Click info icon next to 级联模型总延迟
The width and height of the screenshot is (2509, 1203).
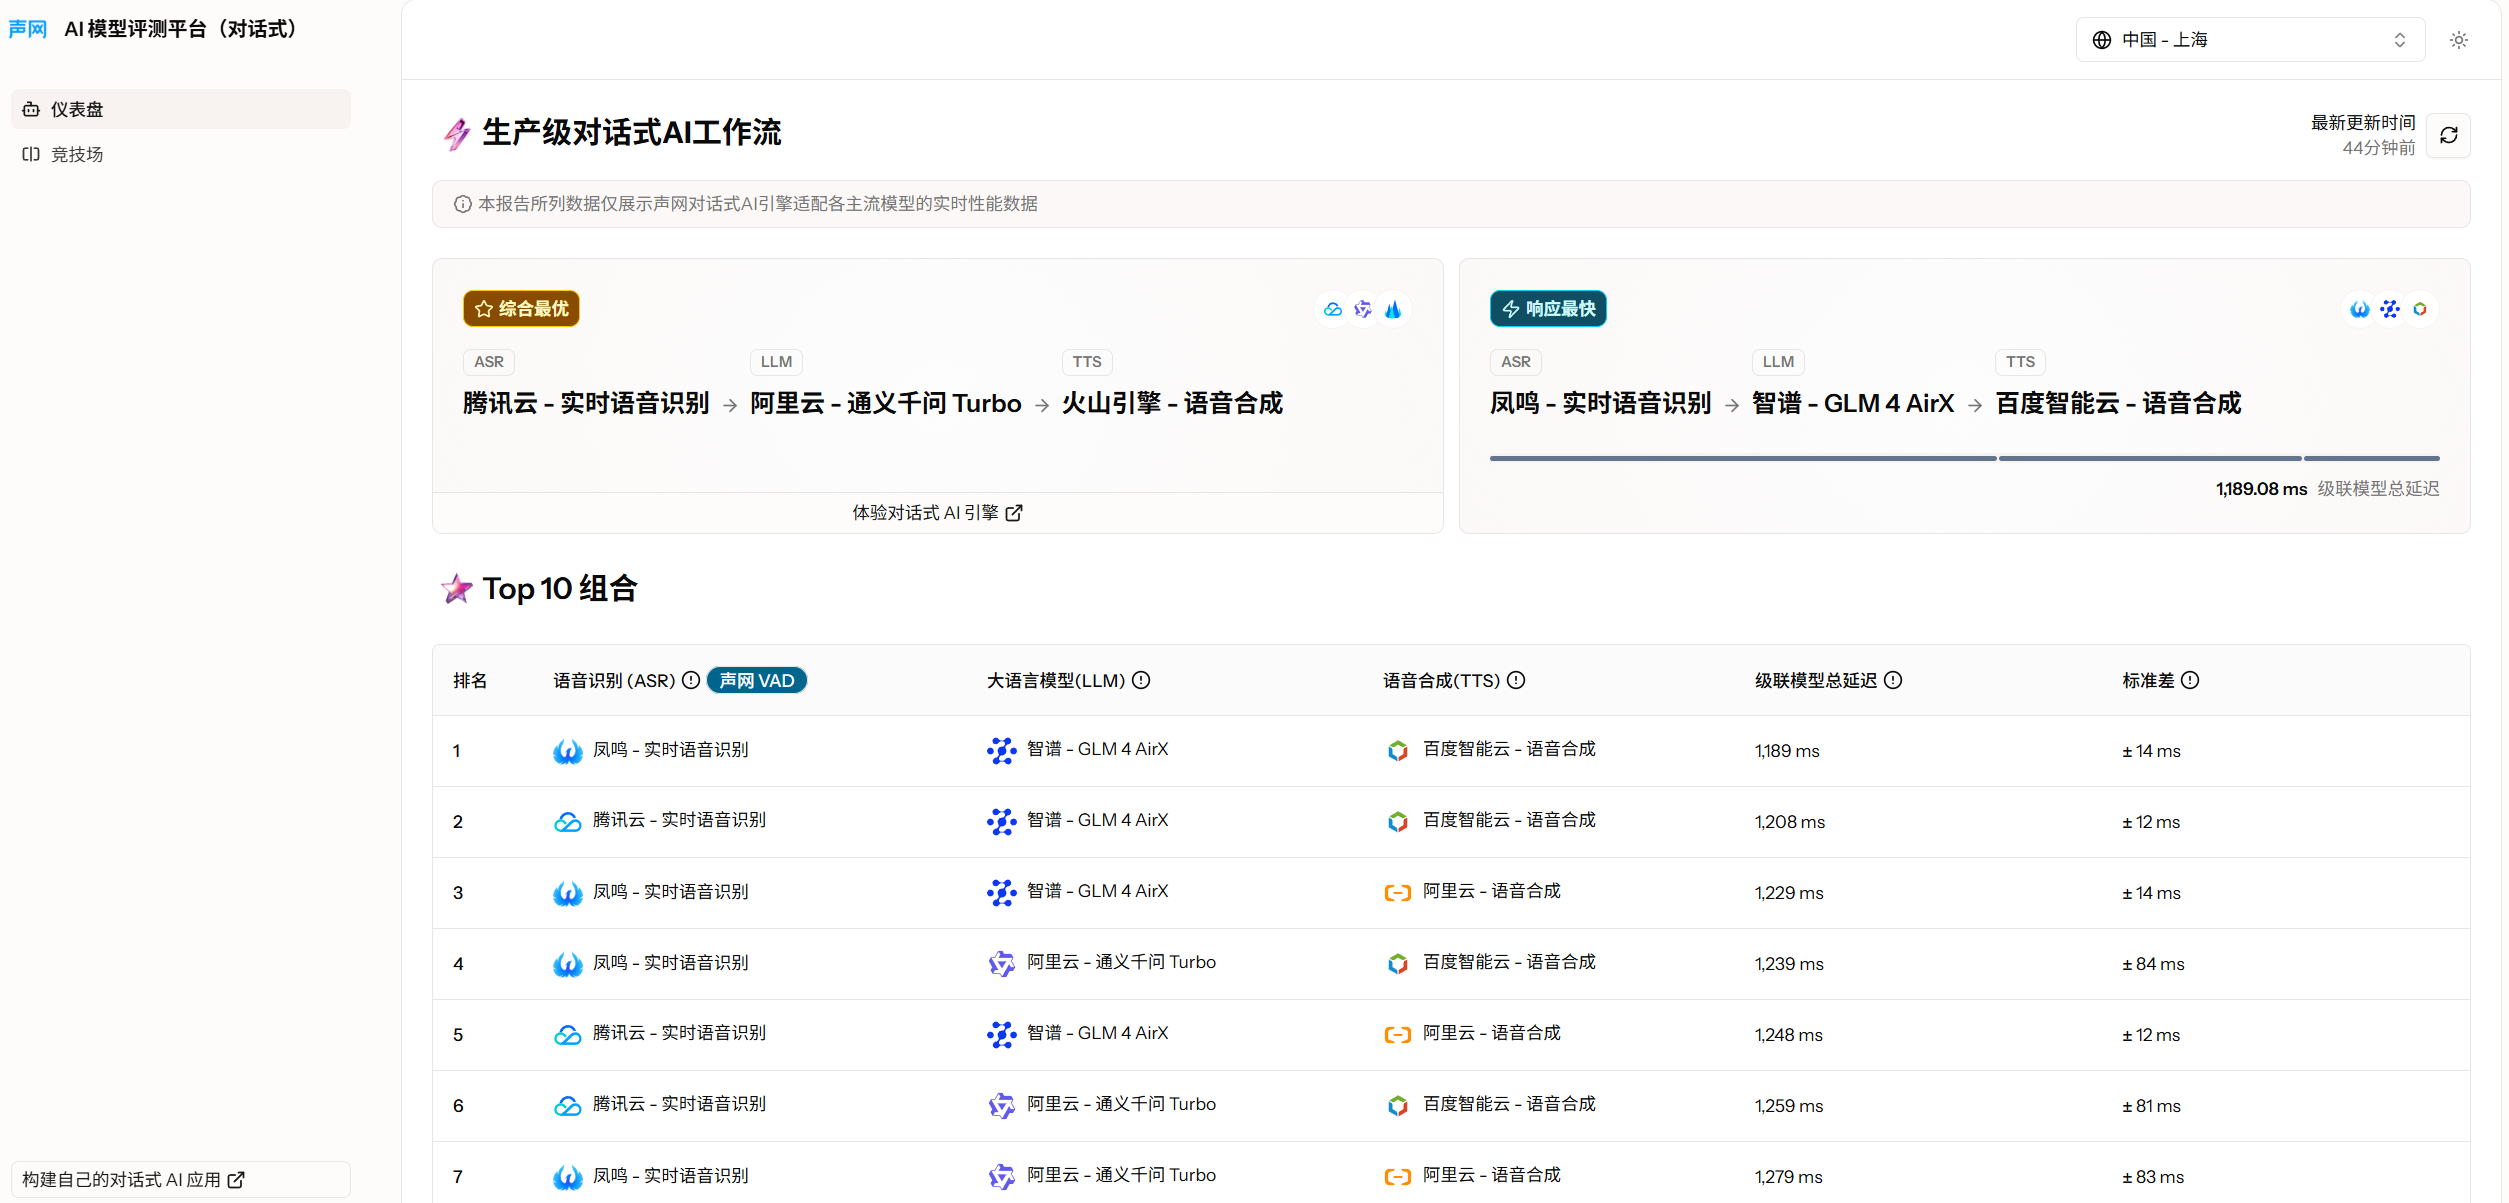click(1893, 681)
